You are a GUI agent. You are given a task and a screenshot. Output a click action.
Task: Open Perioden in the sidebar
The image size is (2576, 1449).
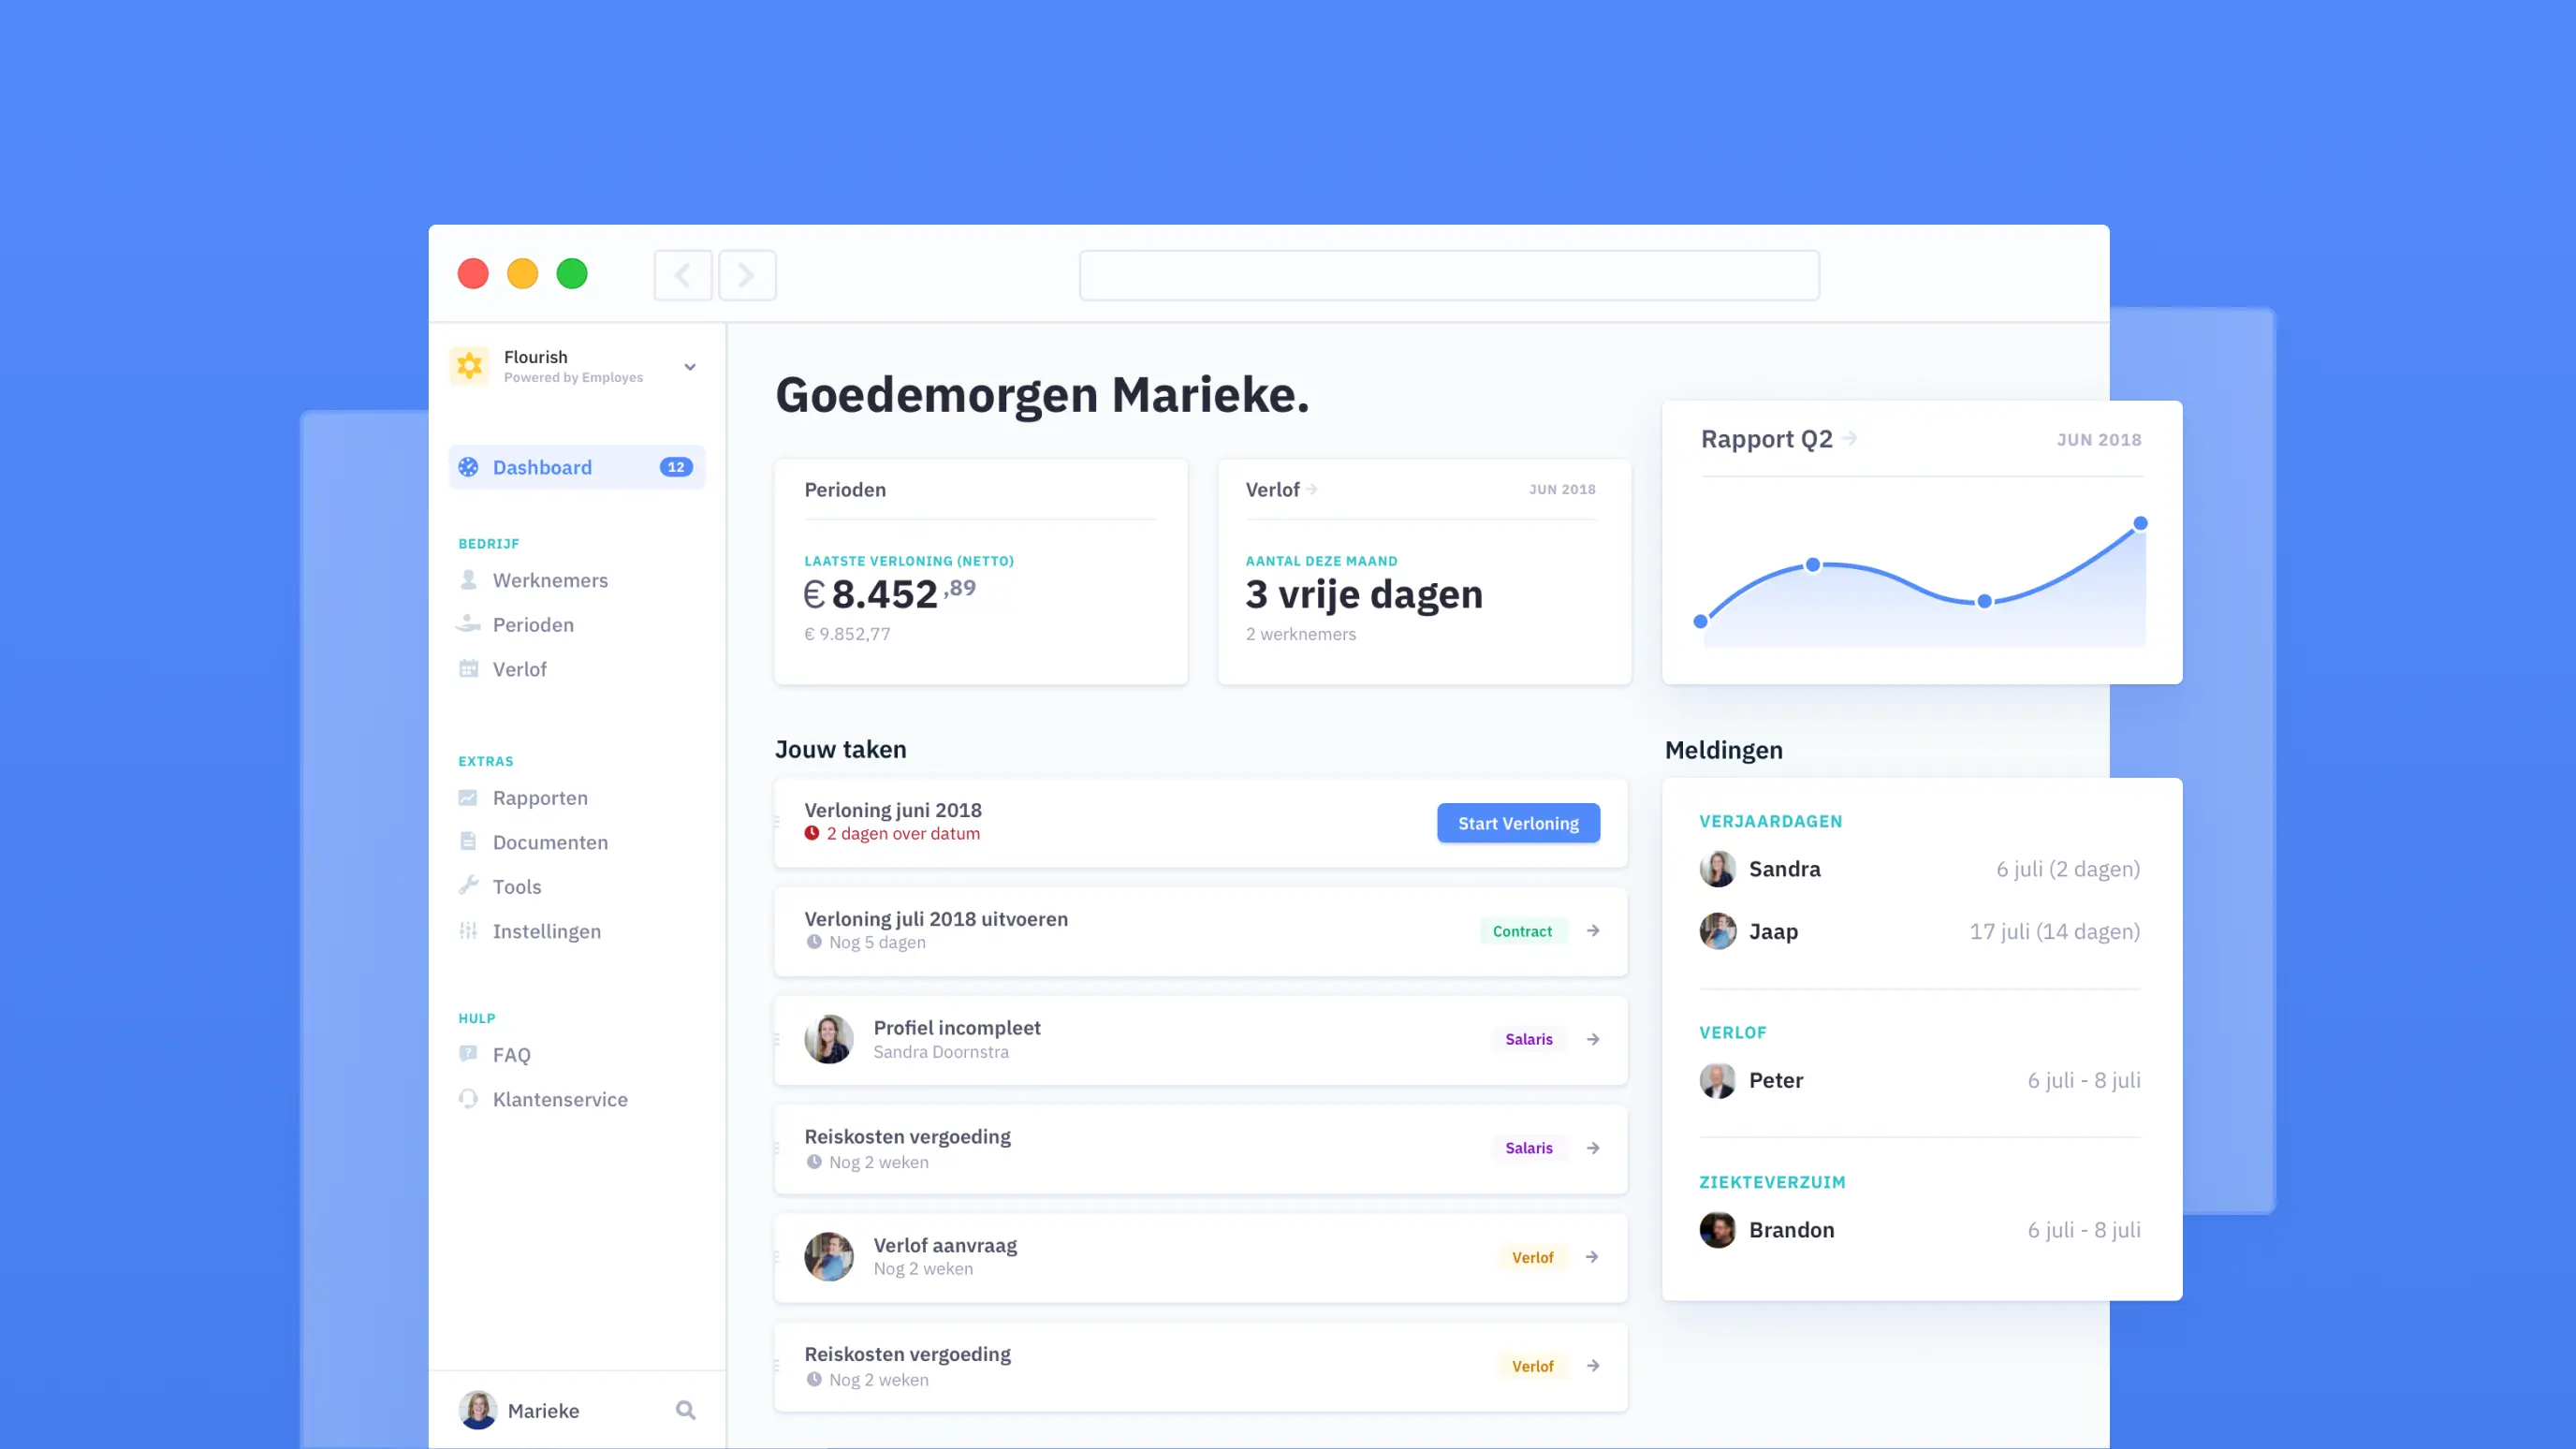point(532,624)
